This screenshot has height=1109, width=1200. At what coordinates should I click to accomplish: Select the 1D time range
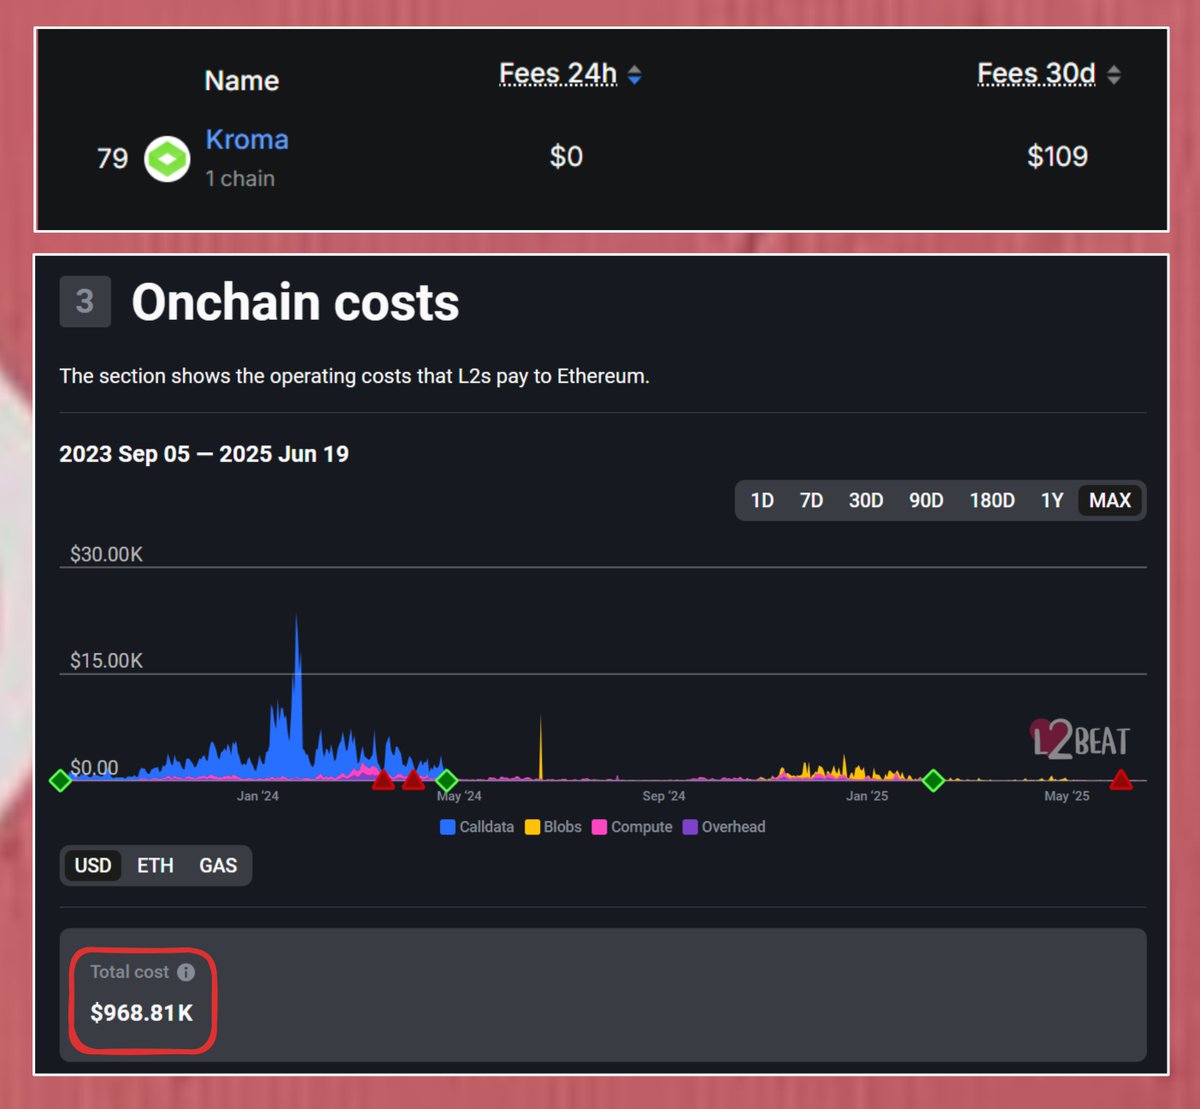coord(762,500)
